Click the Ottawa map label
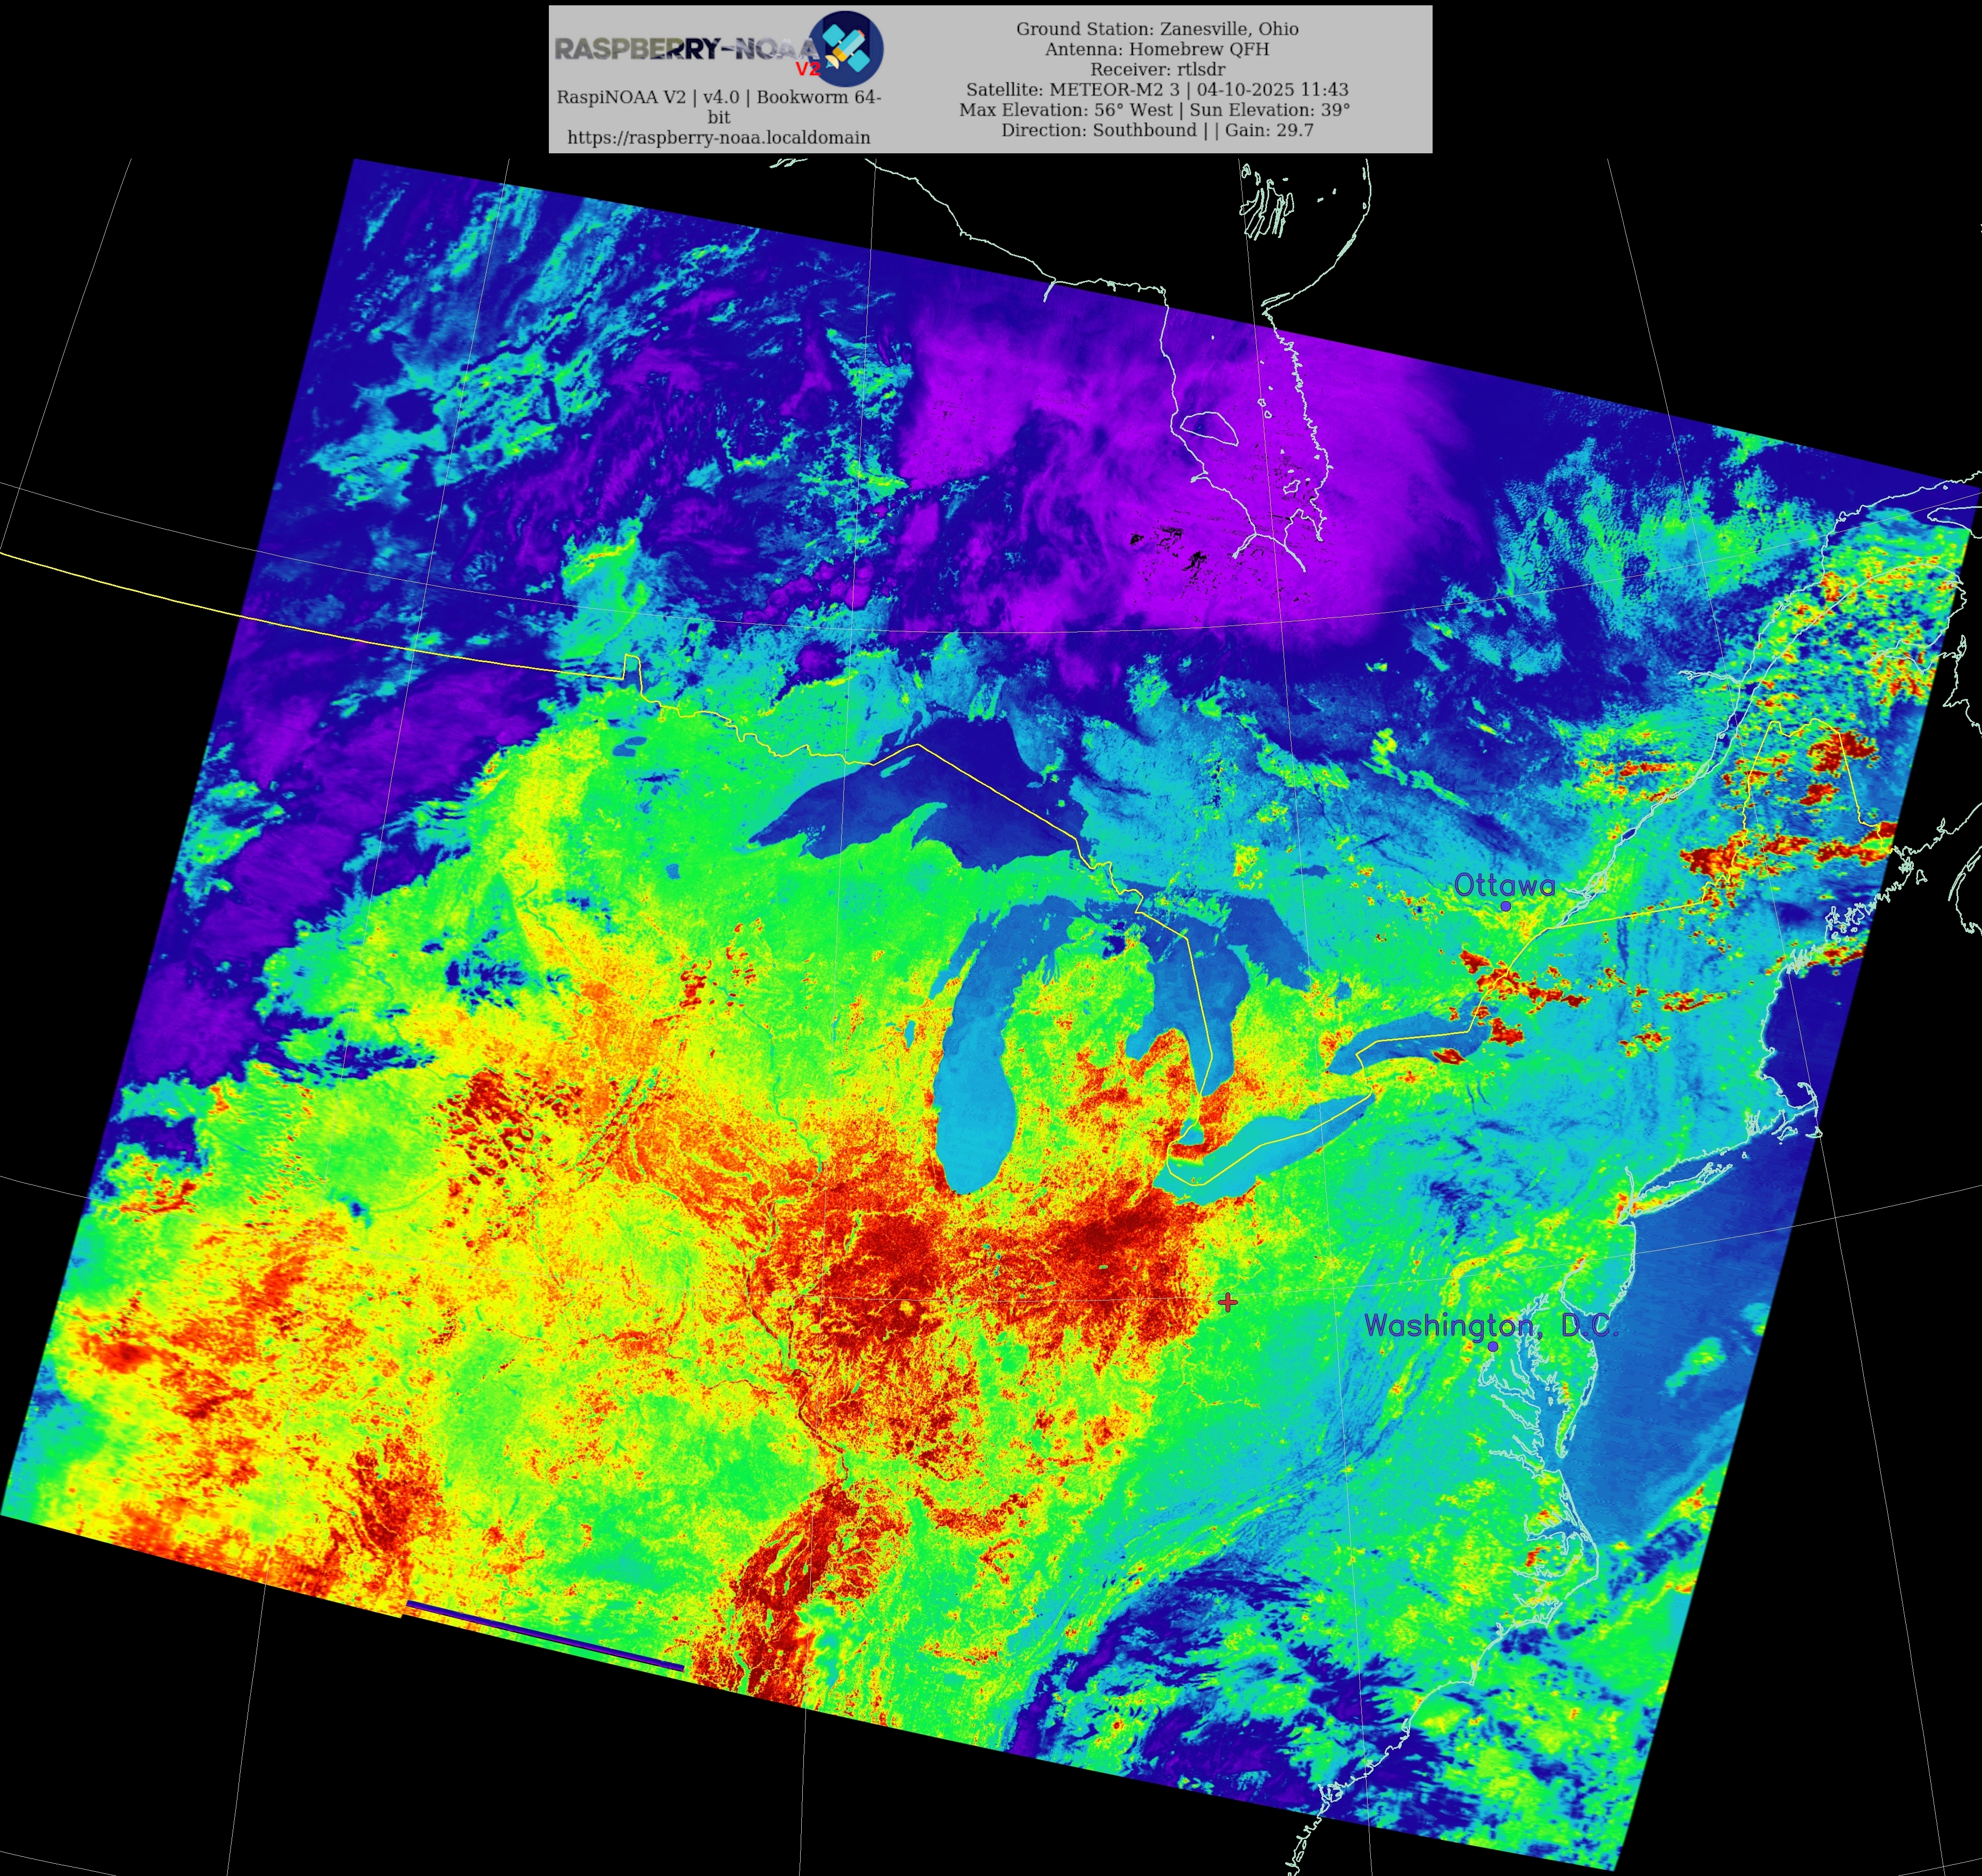This screenshot has height=1876, width=1982. [x=1504, y=885]
